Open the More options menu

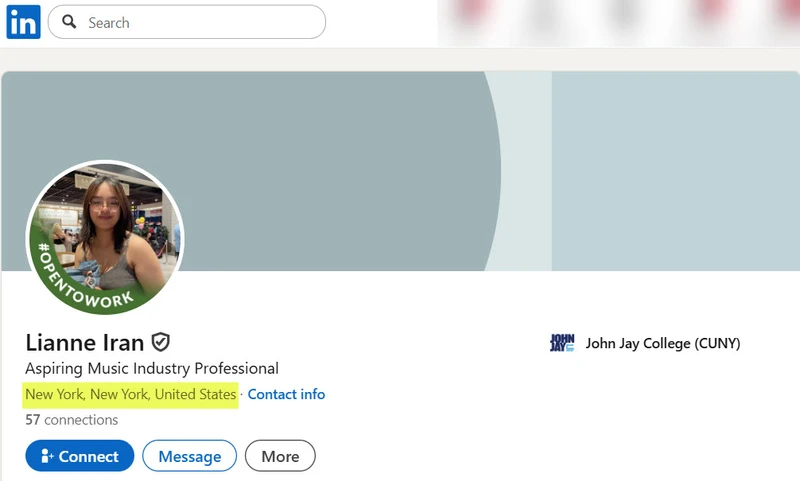280,455
